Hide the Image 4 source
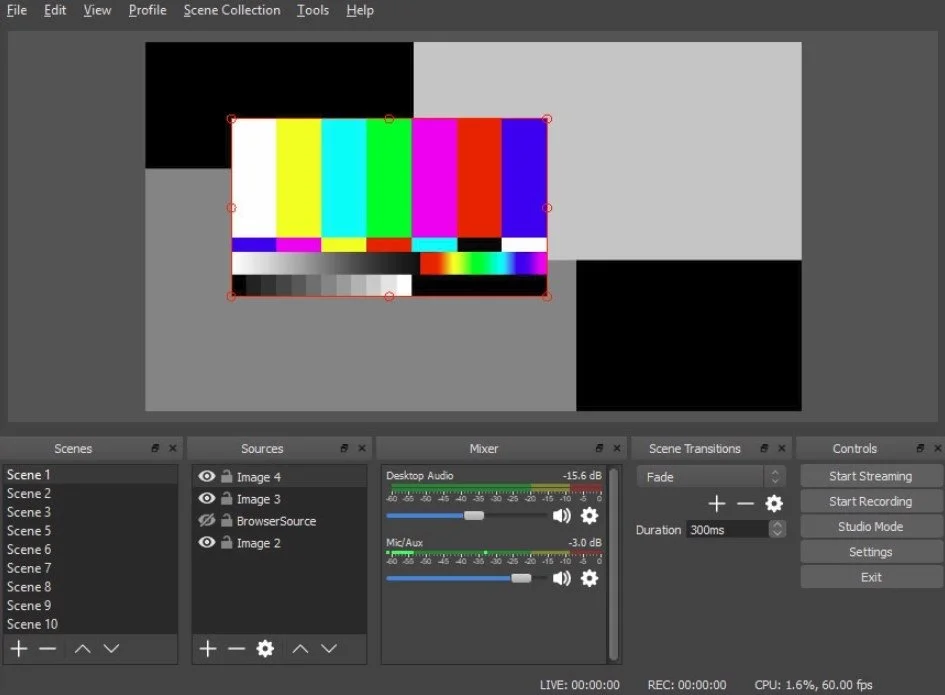945x695 pixels. pos(207,476)
